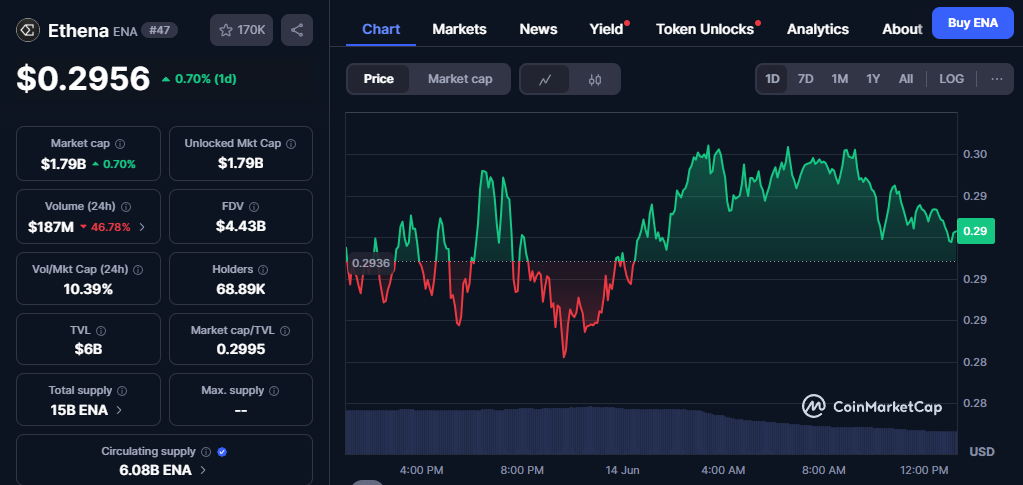Click the 10.39% Vol/Mkt Cap value
This screenshot has height=485, width=1023.
pyautogui.click(x=88, y=289)
